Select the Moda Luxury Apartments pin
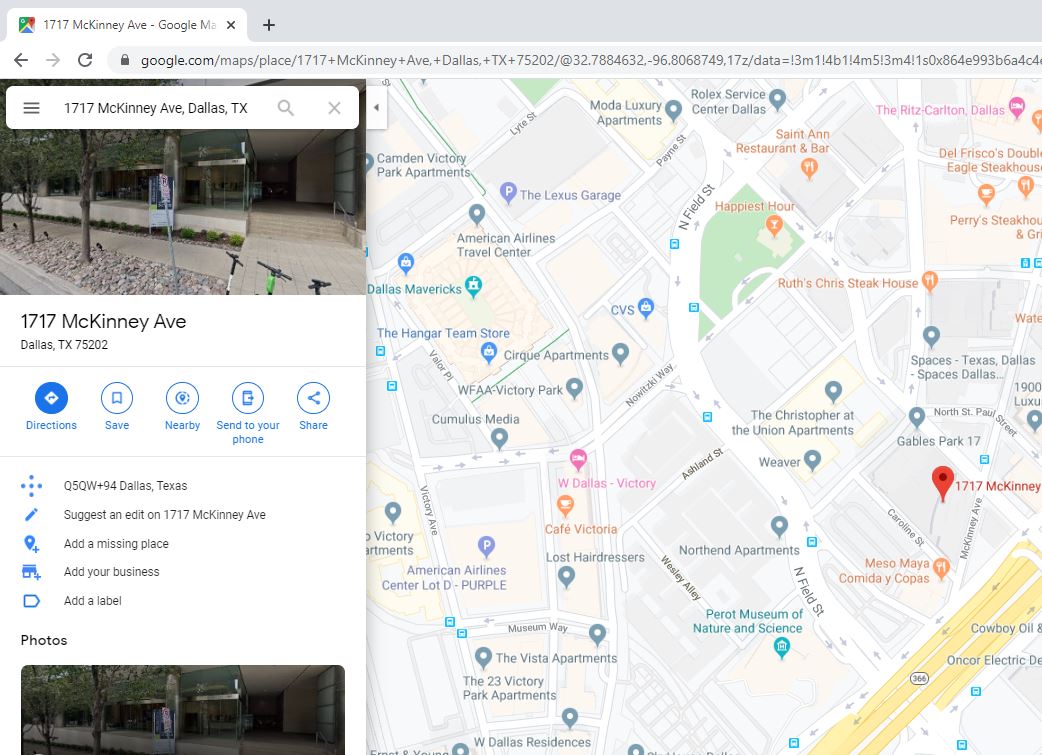Image resolution: width=1042 pixels, height=755 pixels. pos(673,110)
